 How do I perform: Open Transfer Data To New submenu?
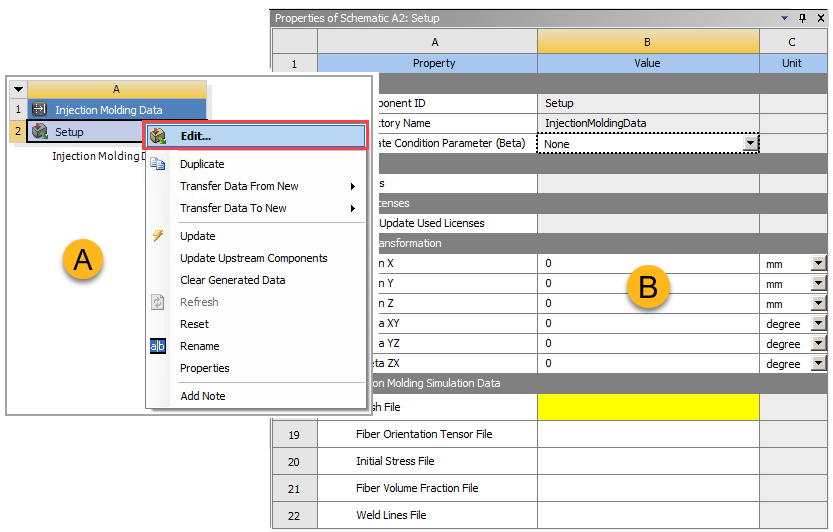(256, 208)
